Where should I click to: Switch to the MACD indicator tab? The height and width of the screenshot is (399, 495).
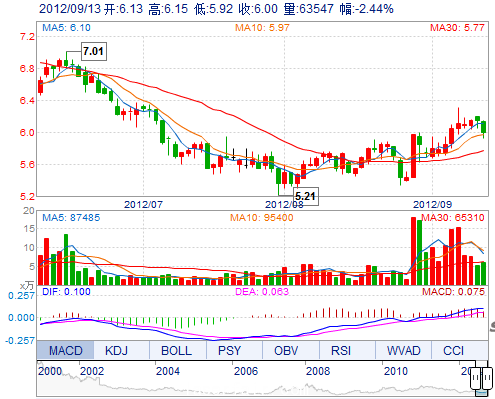(65, 350)
